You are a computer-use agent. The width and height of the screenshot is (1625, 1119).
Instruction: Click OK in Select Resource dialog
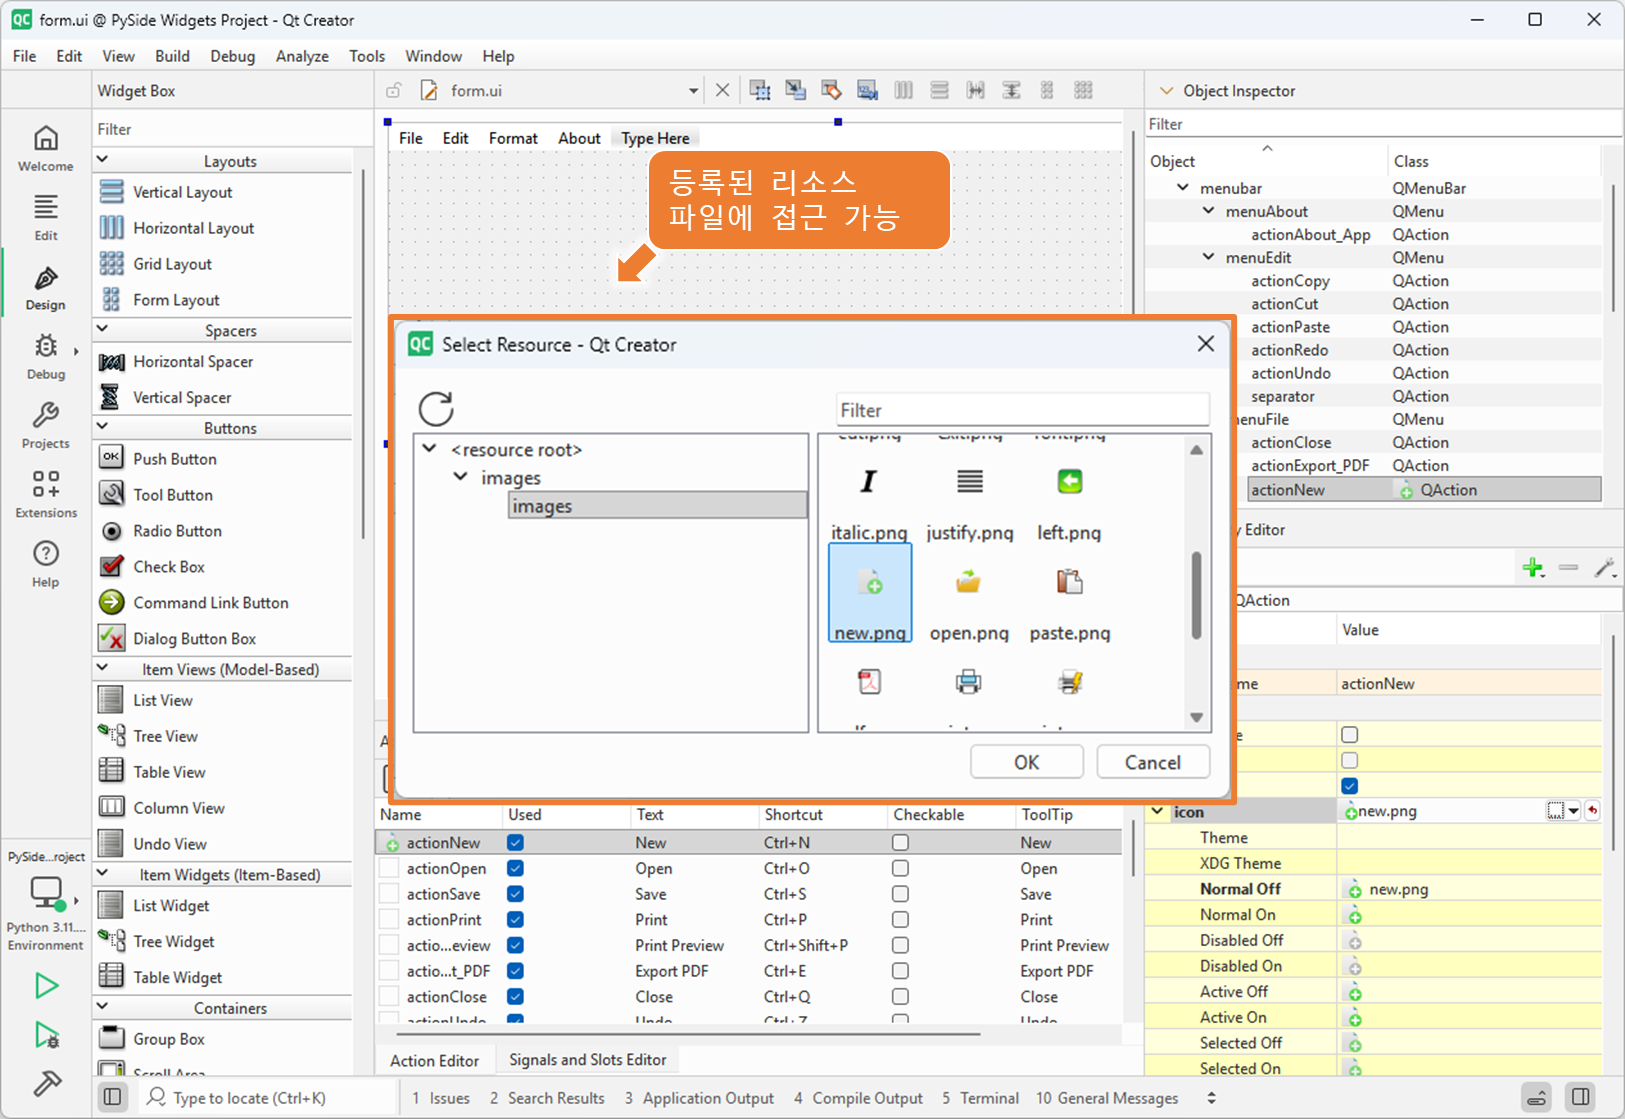(1027, 762)
